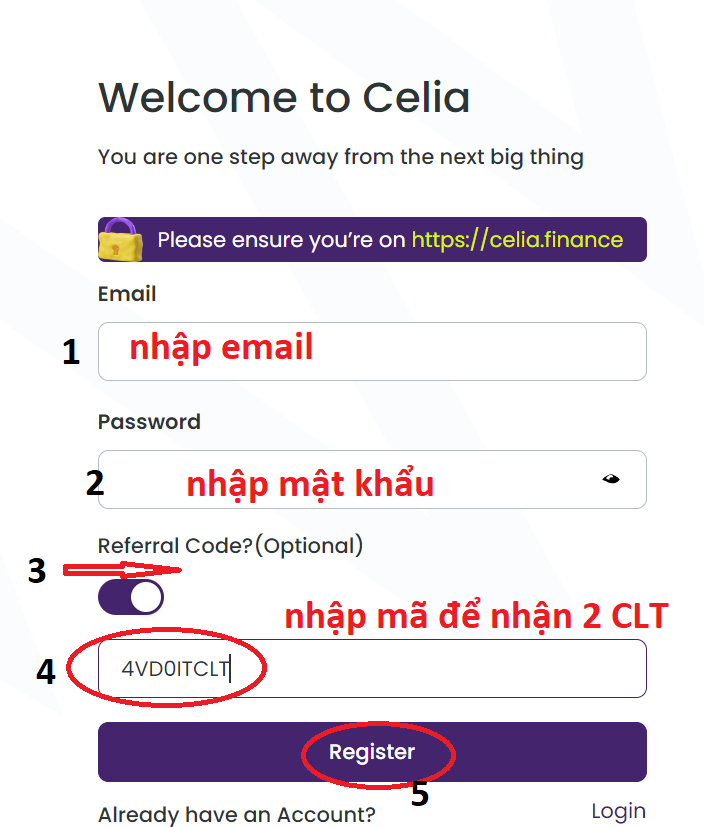Image resolution: width=704 pixels, height=827 pixels.
Task: Click the step number 5 below Register
Action: pos(420,793)
